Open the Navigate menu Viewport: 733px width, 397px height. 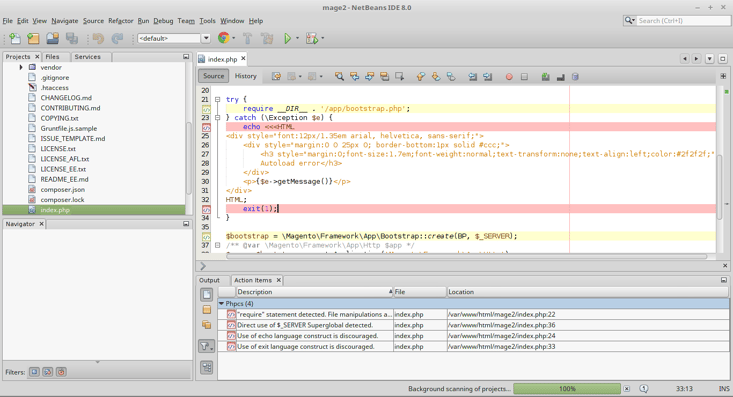click(65, 21)
